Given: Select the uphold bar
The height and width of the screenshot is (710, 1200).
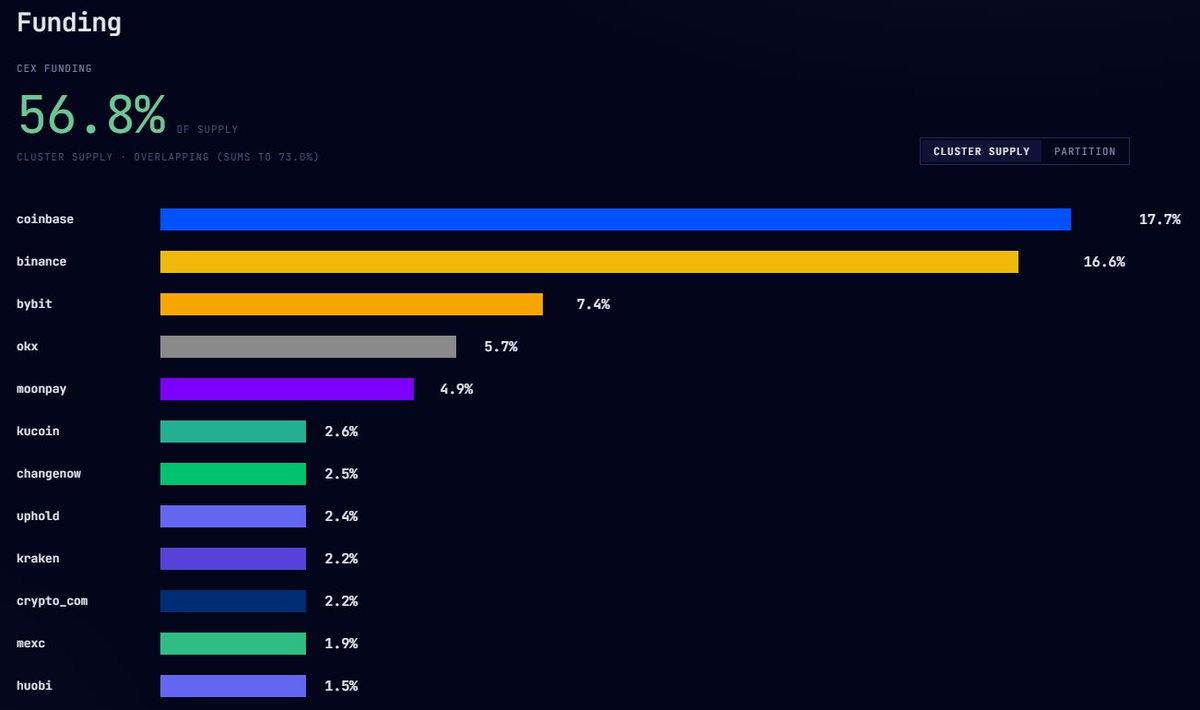Looking at the screenshot, I should [x=233, y=516].
